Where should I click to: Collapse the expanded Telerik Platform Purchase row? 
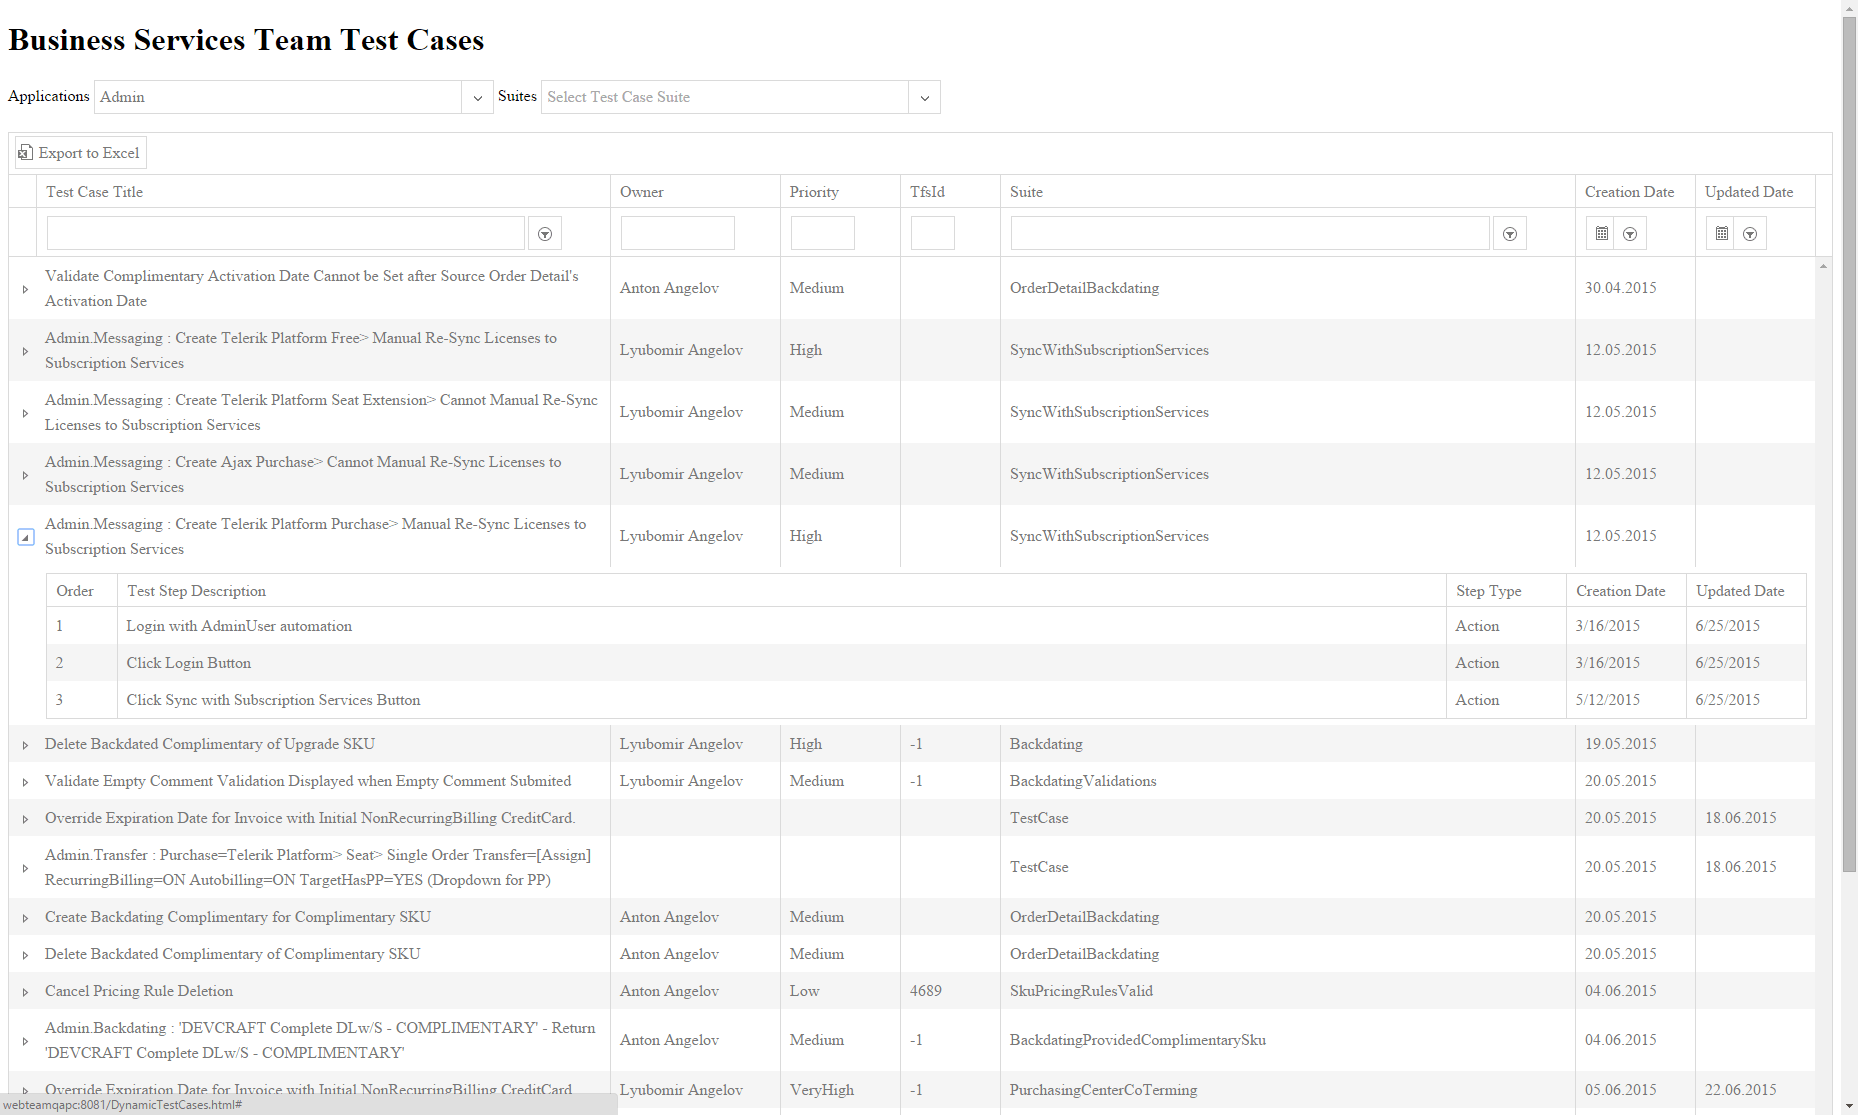pos(26,538)
